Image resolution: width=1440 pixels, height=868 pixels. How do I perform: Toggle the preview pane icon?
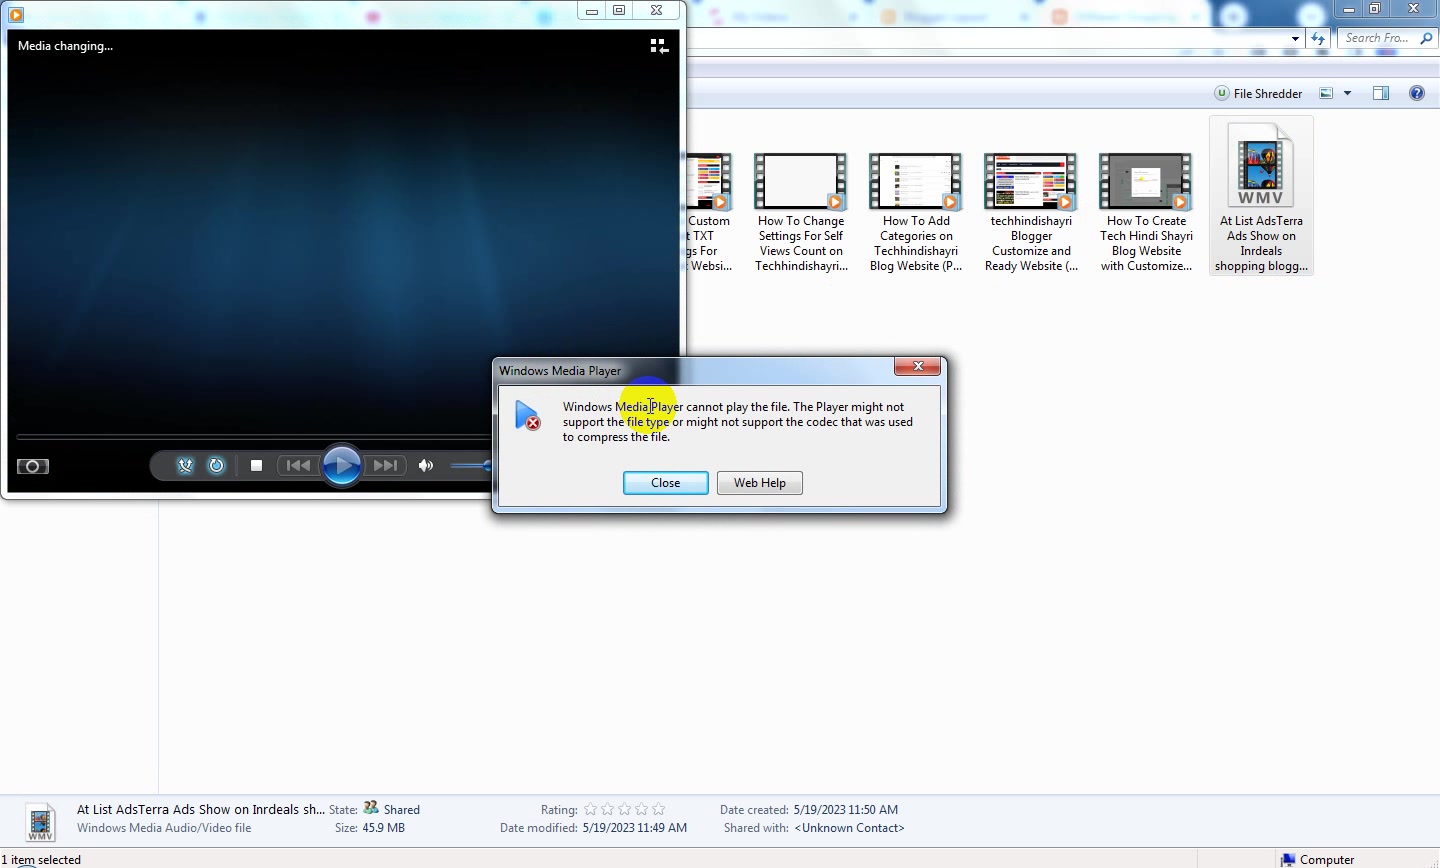(x=1381, y=93)
